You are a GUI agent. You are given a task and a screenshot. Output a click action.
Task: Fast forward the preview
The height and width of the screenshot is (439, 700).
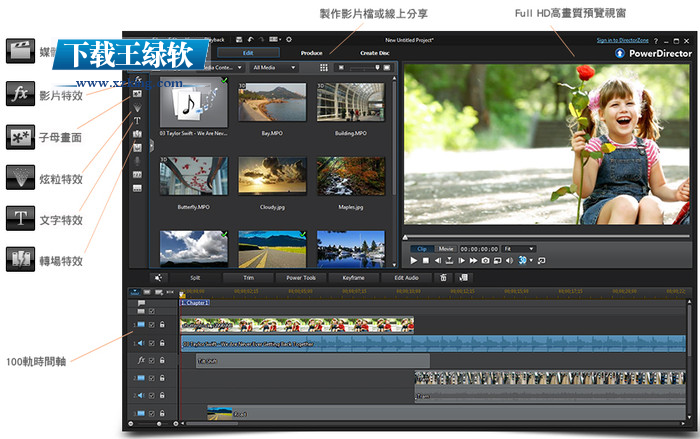pyautogui.click(x=474, y=260)
